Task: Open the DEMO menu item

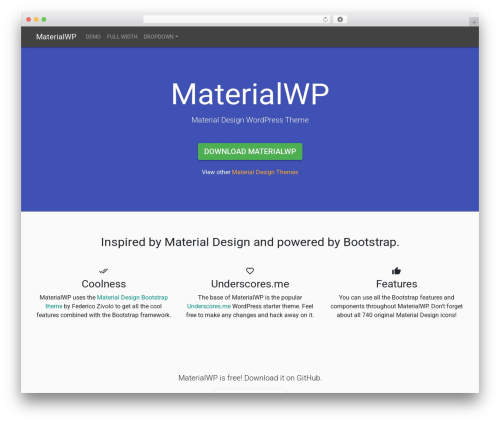Action: click(x=93, y=37)
